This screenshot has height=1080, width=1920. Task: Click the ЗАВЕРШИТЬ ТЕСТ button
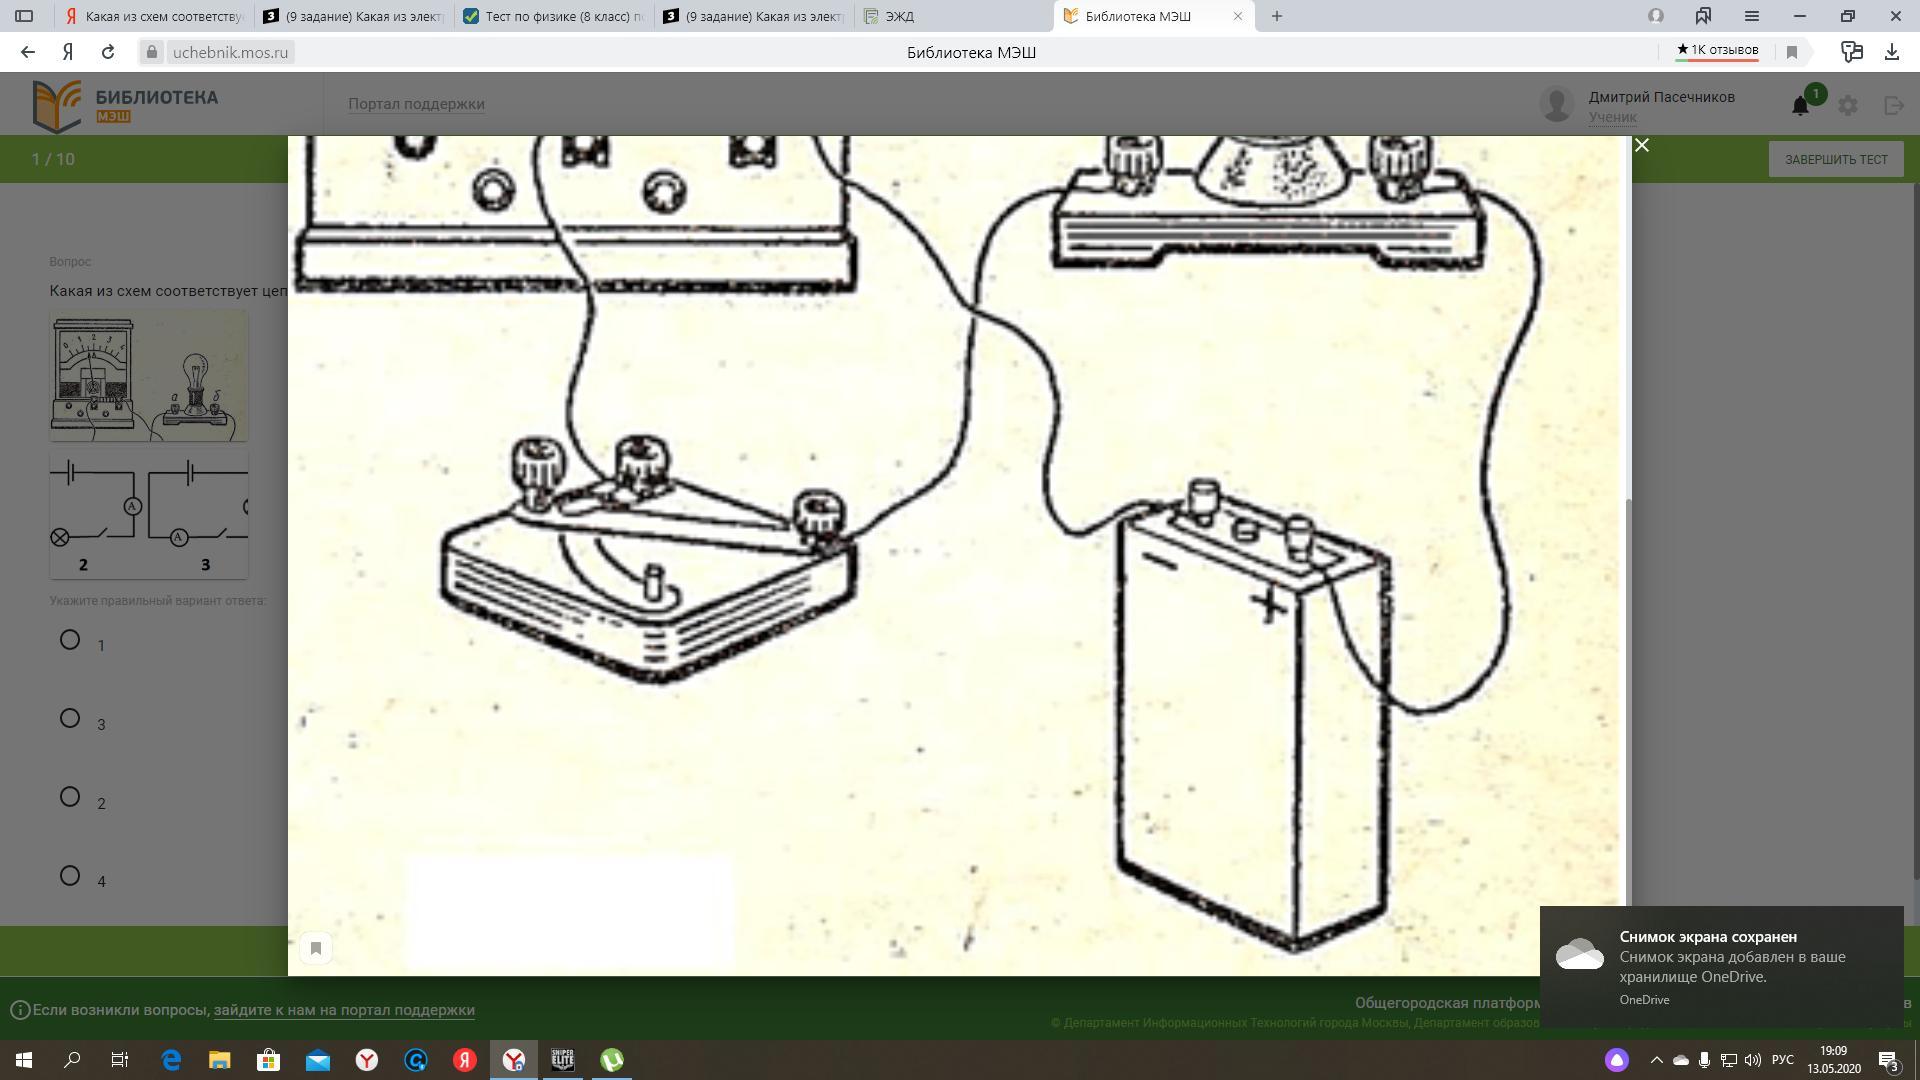[x=1836, y=159]
